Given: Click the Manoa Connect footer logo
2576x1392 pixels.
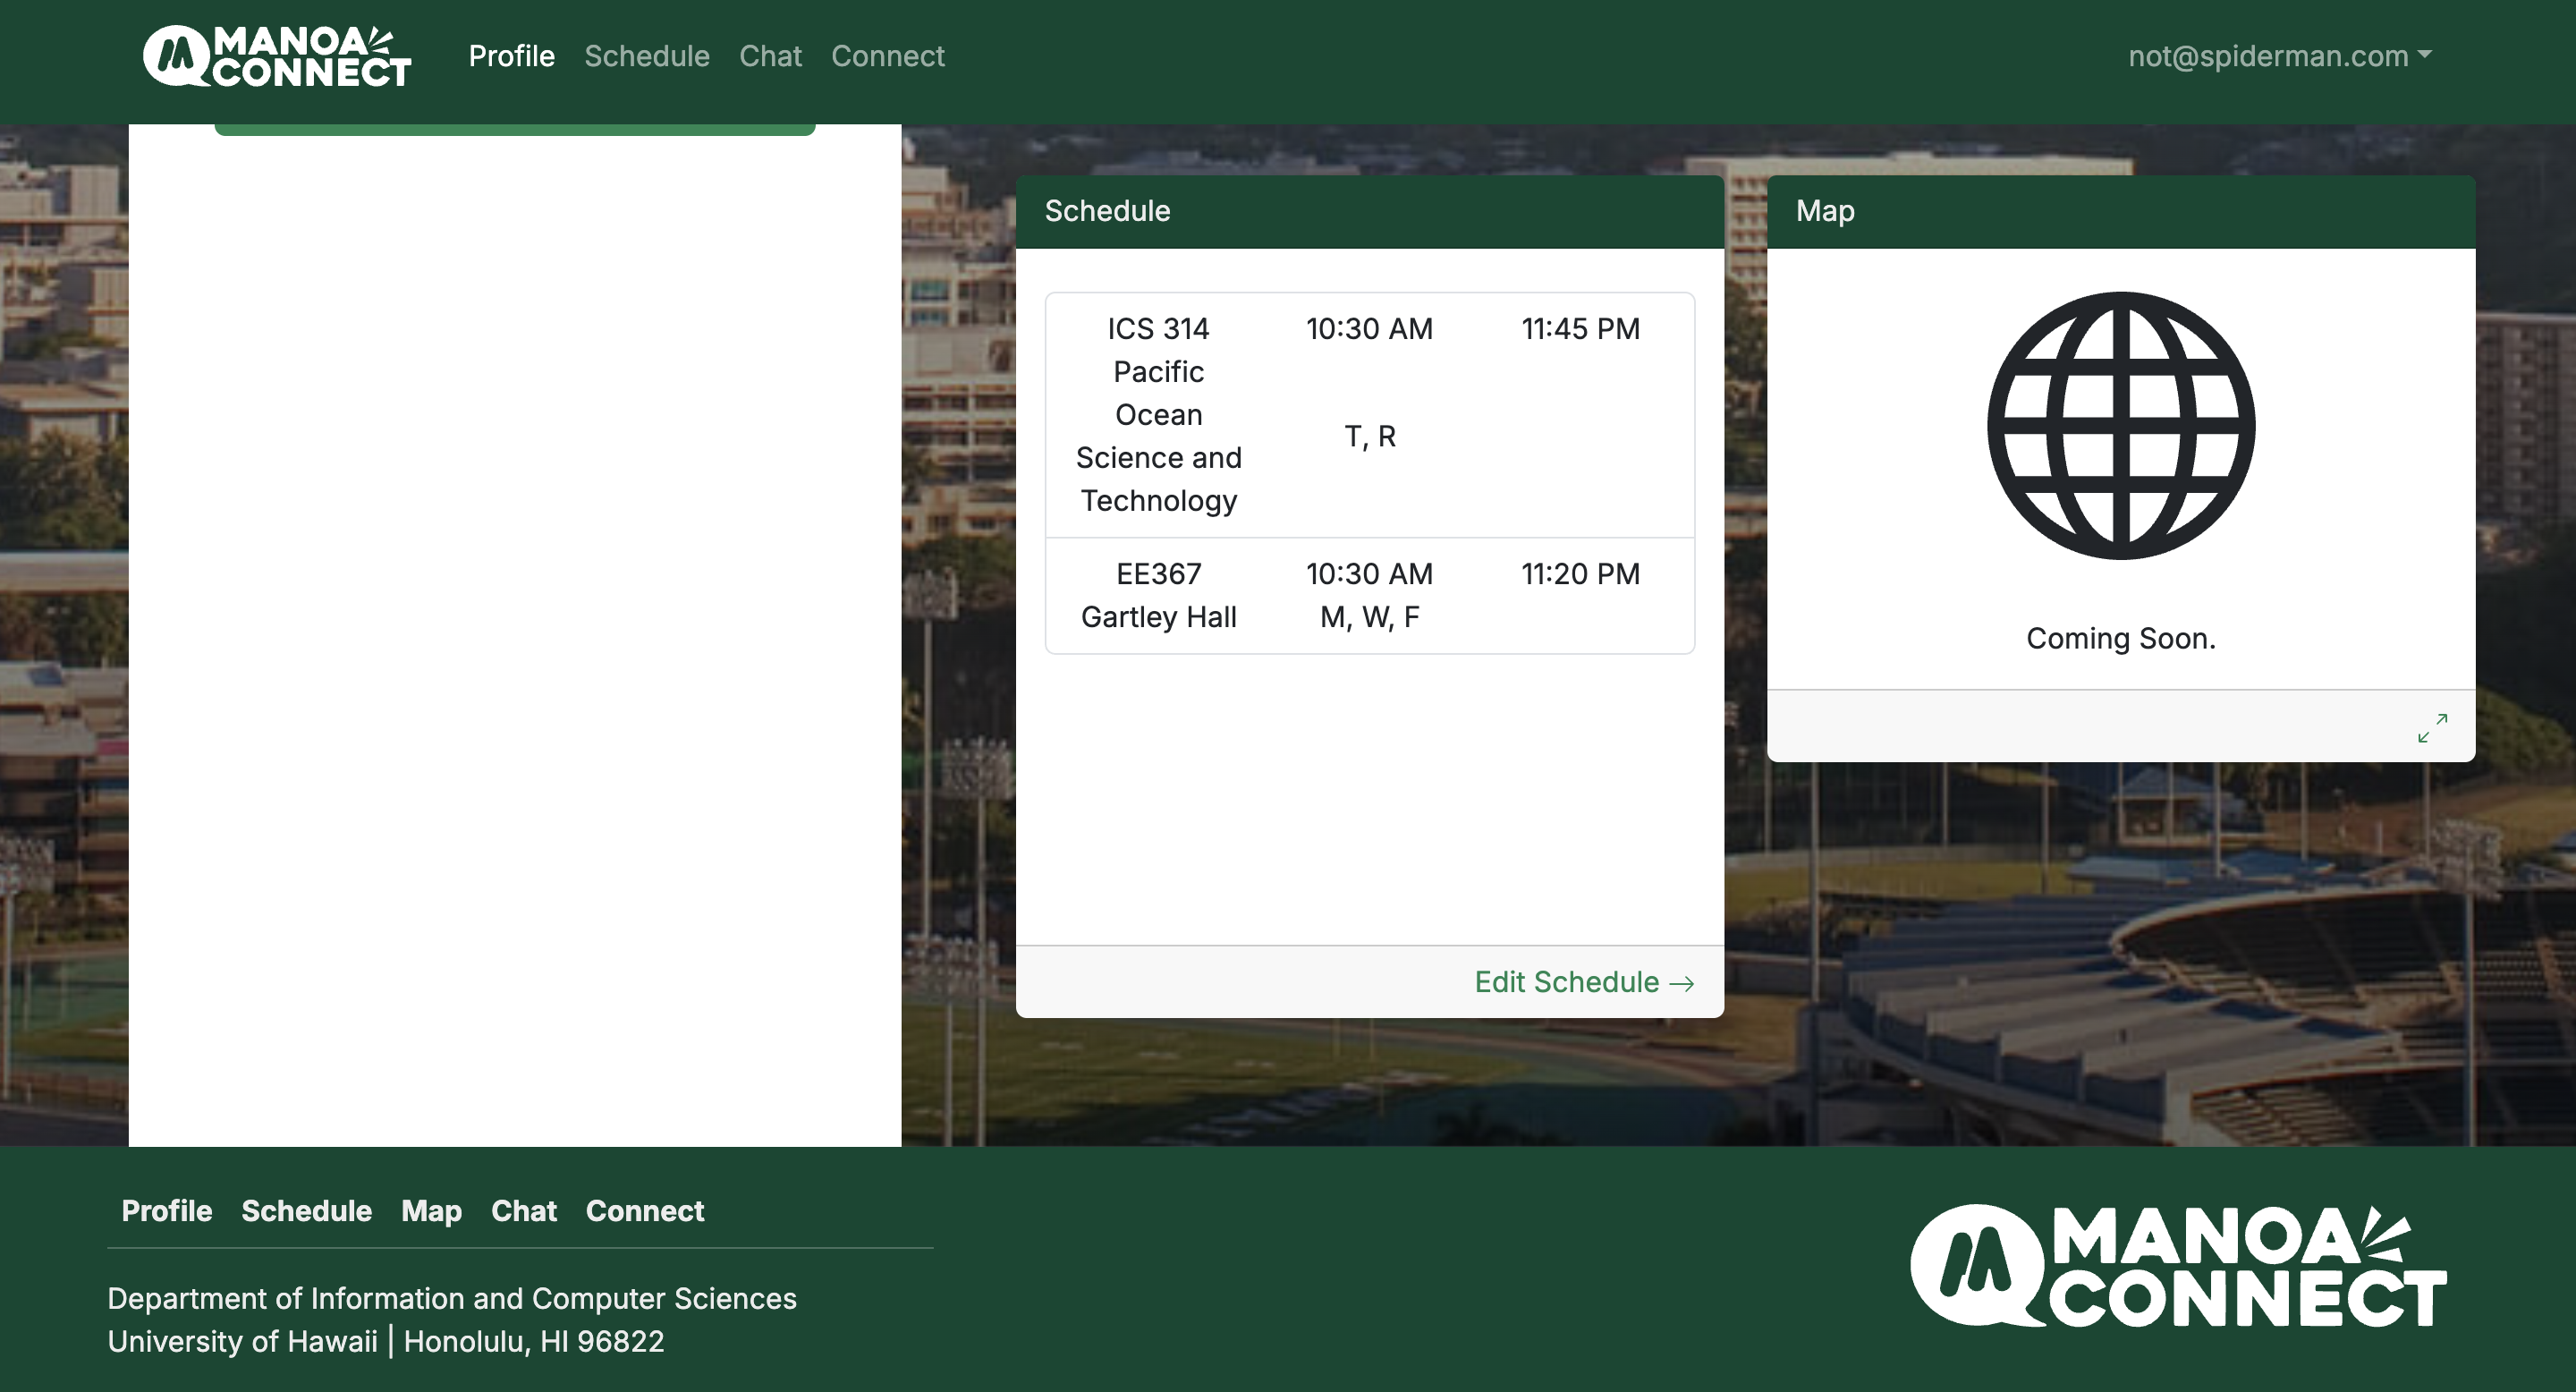Looking at the screenshot, I should click(x=2178, y=1266).
